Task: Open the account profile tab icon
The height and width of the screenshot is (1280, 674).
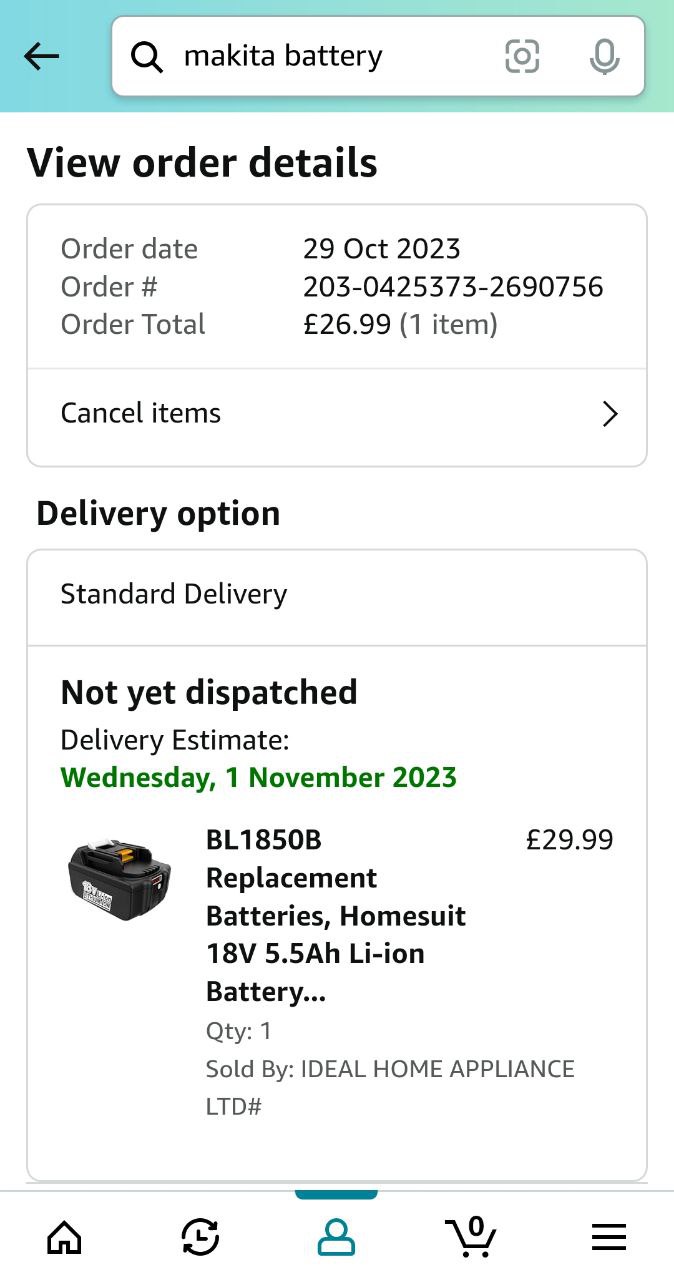Action: tap(336, 1238)
